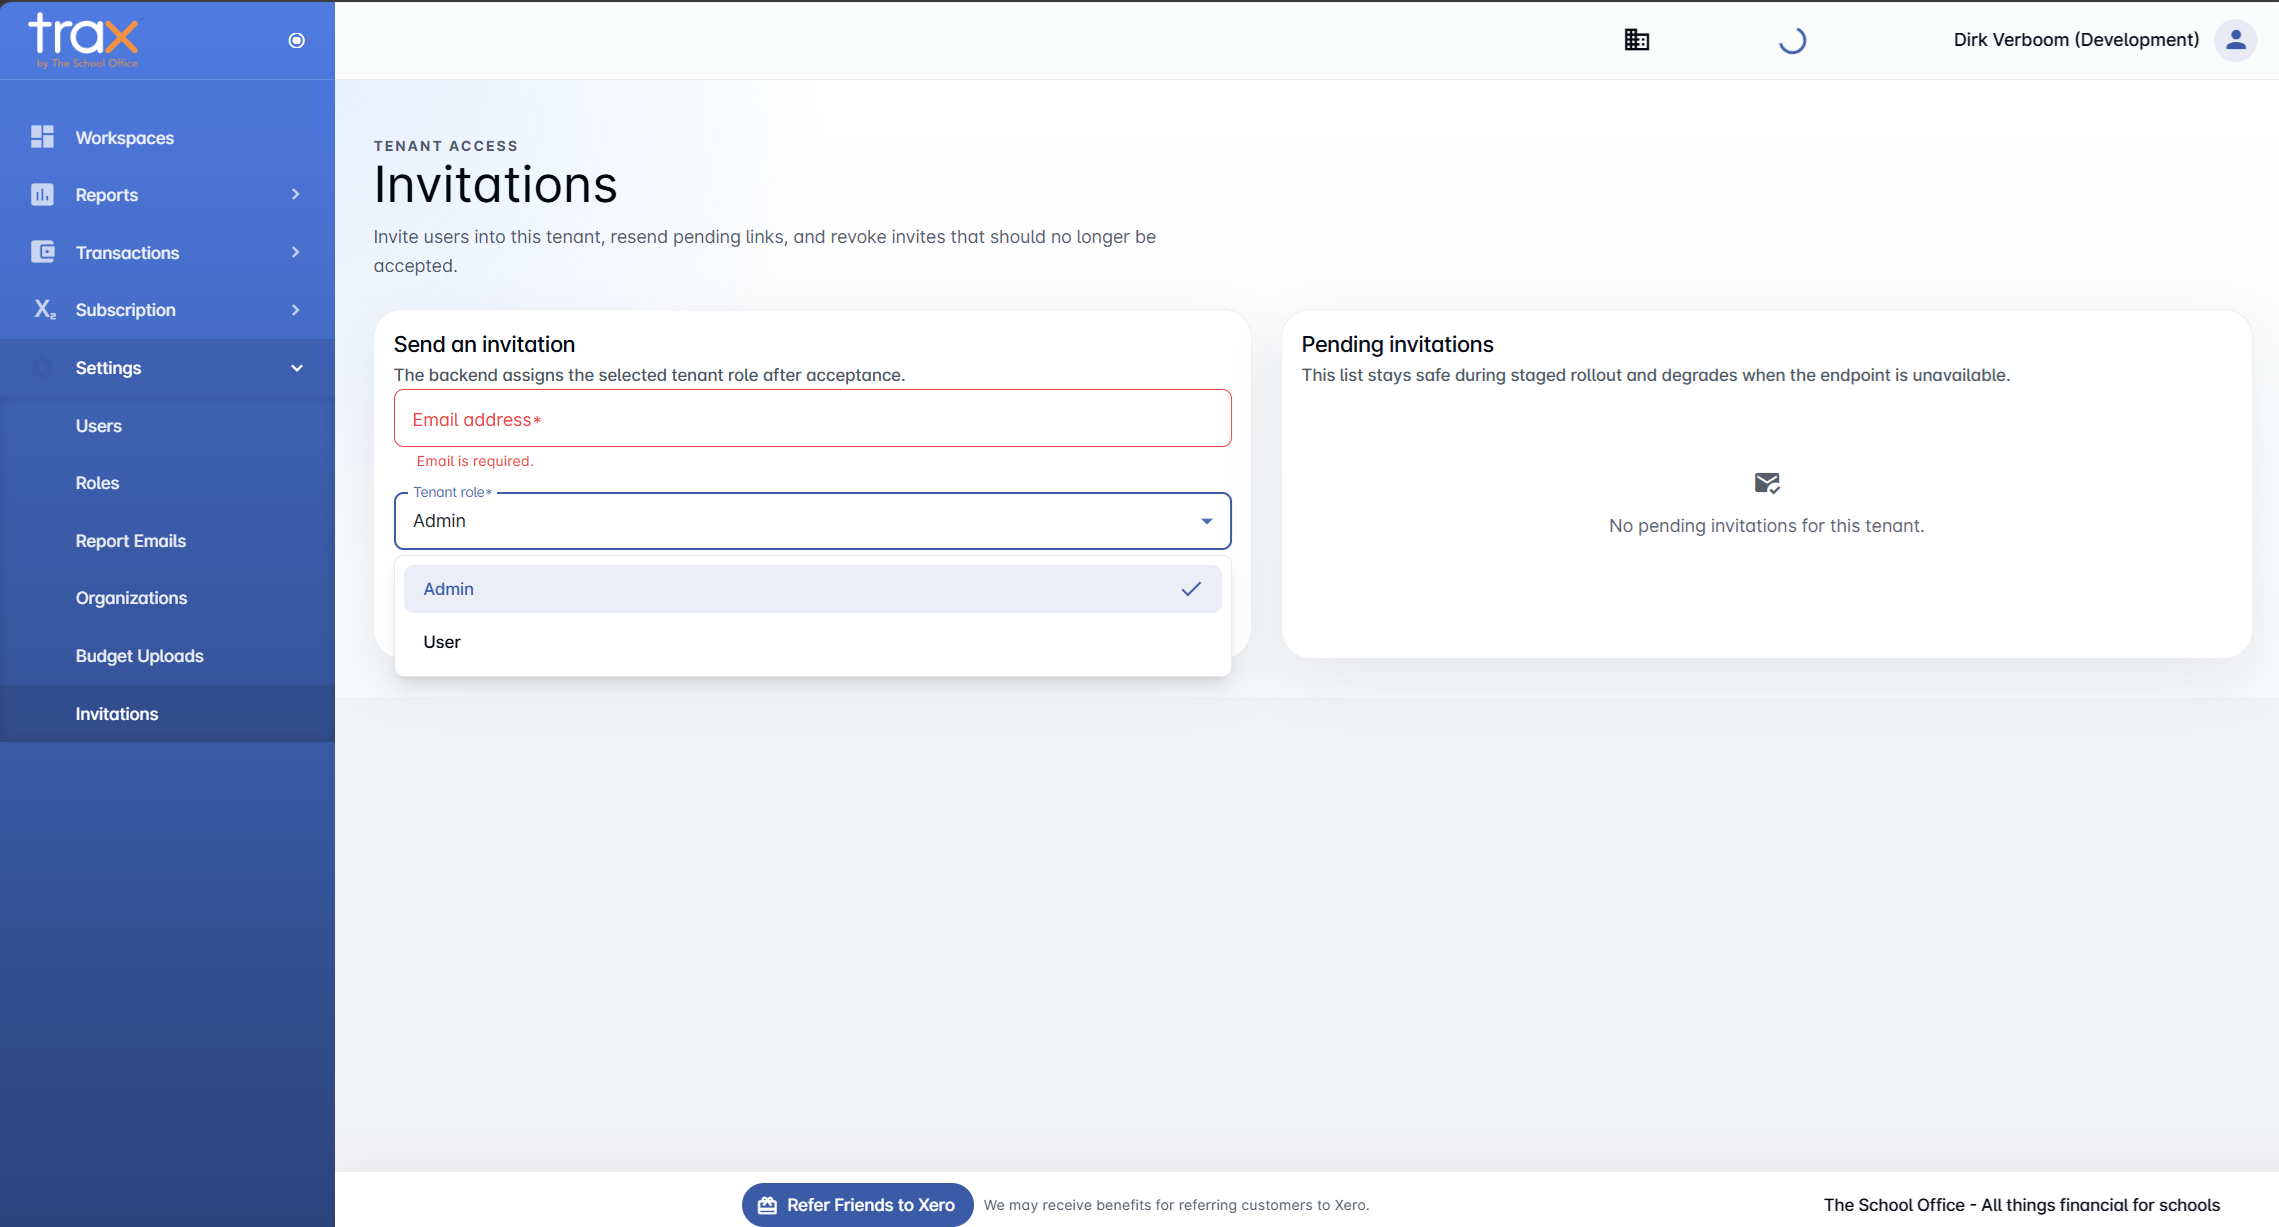Open the organization building icon in the header
Screen dimensions: 2279x1227
click(1637, 40)
